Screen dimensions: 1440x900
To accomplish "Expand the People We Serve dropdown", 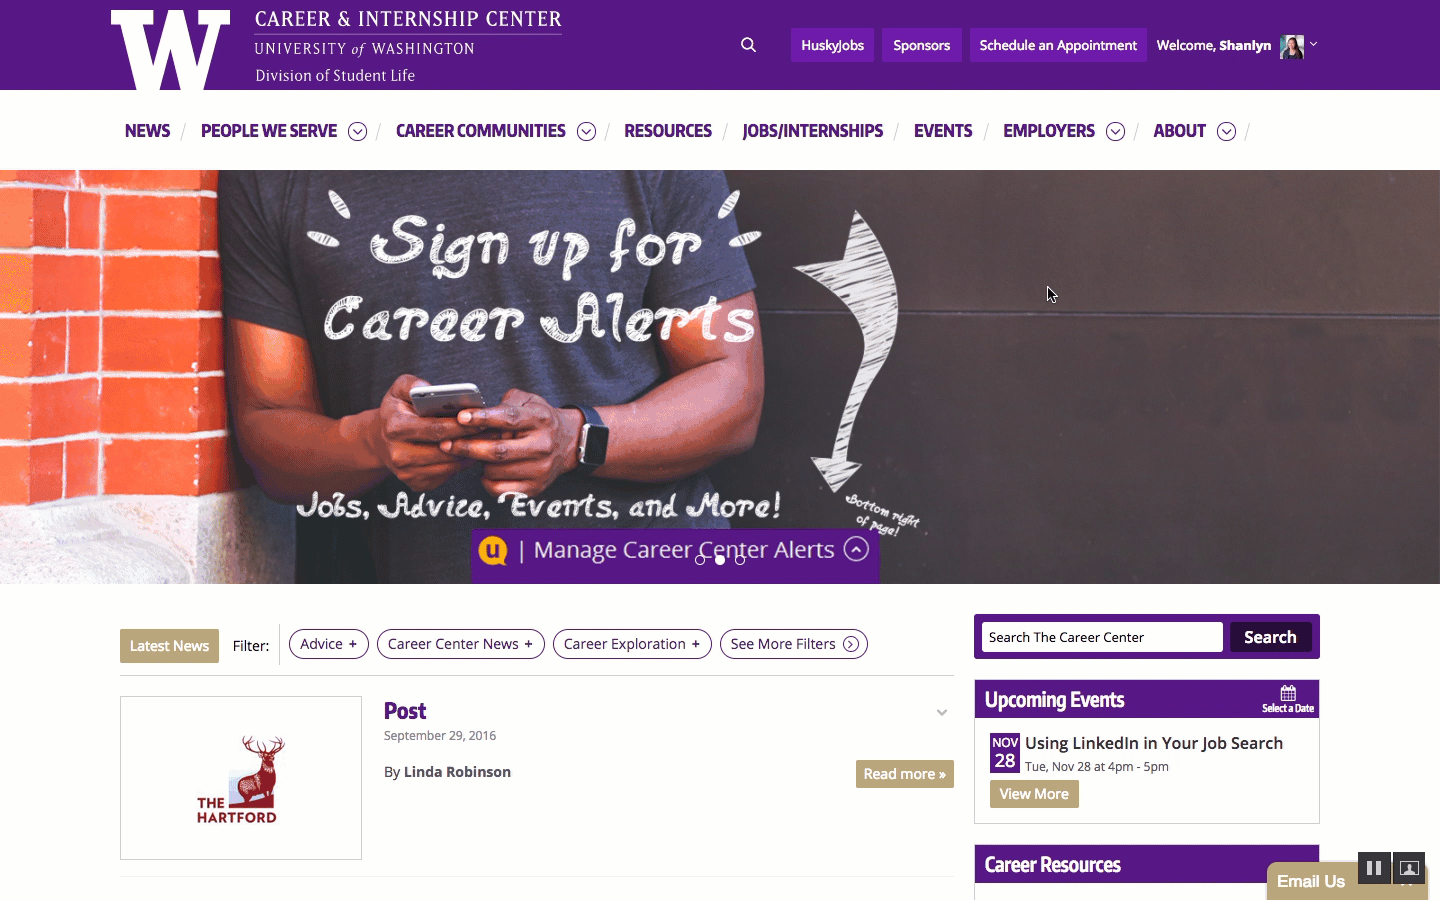I will pyautogui.click(x=357, y=132).
